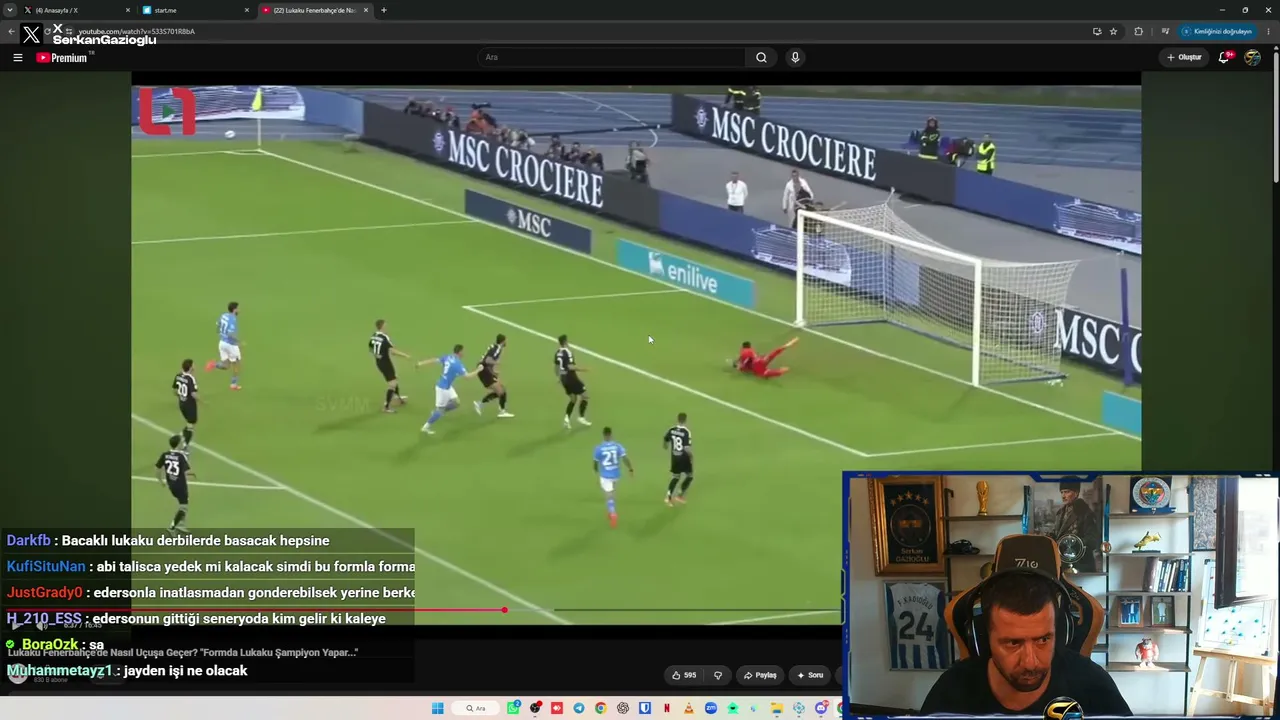Open AnyDesk from the taskbar
Screen dimensions: 1280x720
557,708
